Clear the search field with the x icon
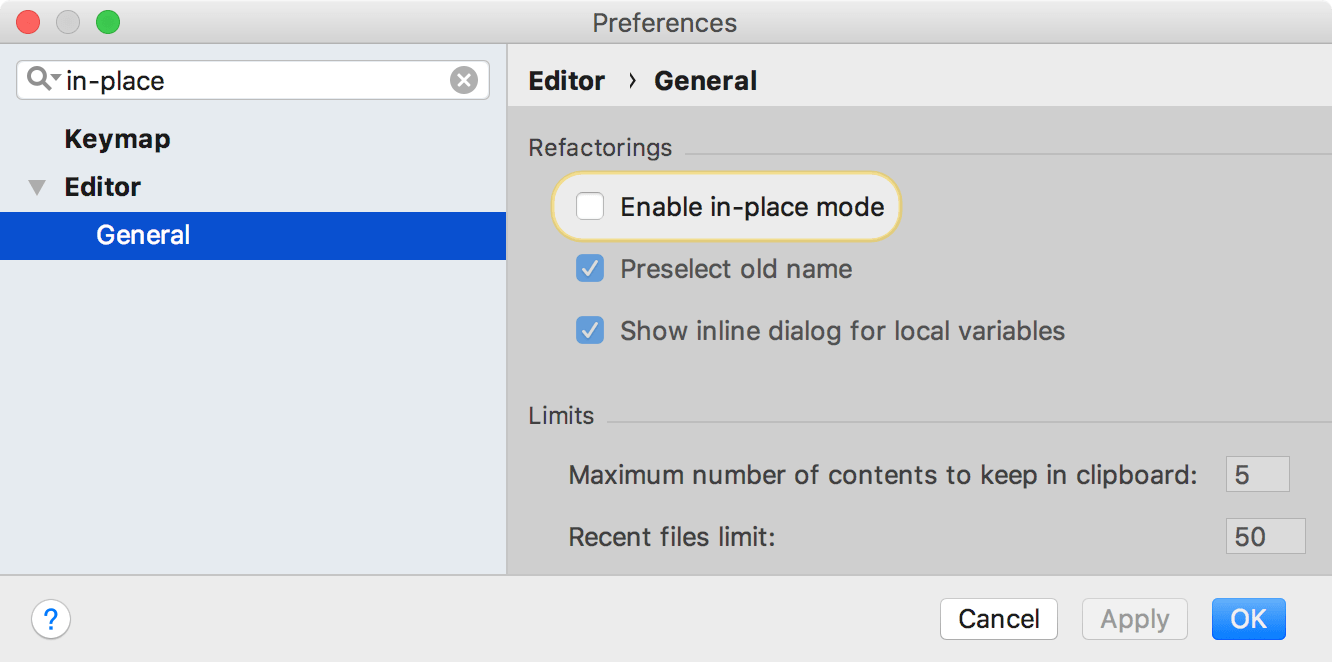This screenshot has width=1332, height=662. coord(463,80)
